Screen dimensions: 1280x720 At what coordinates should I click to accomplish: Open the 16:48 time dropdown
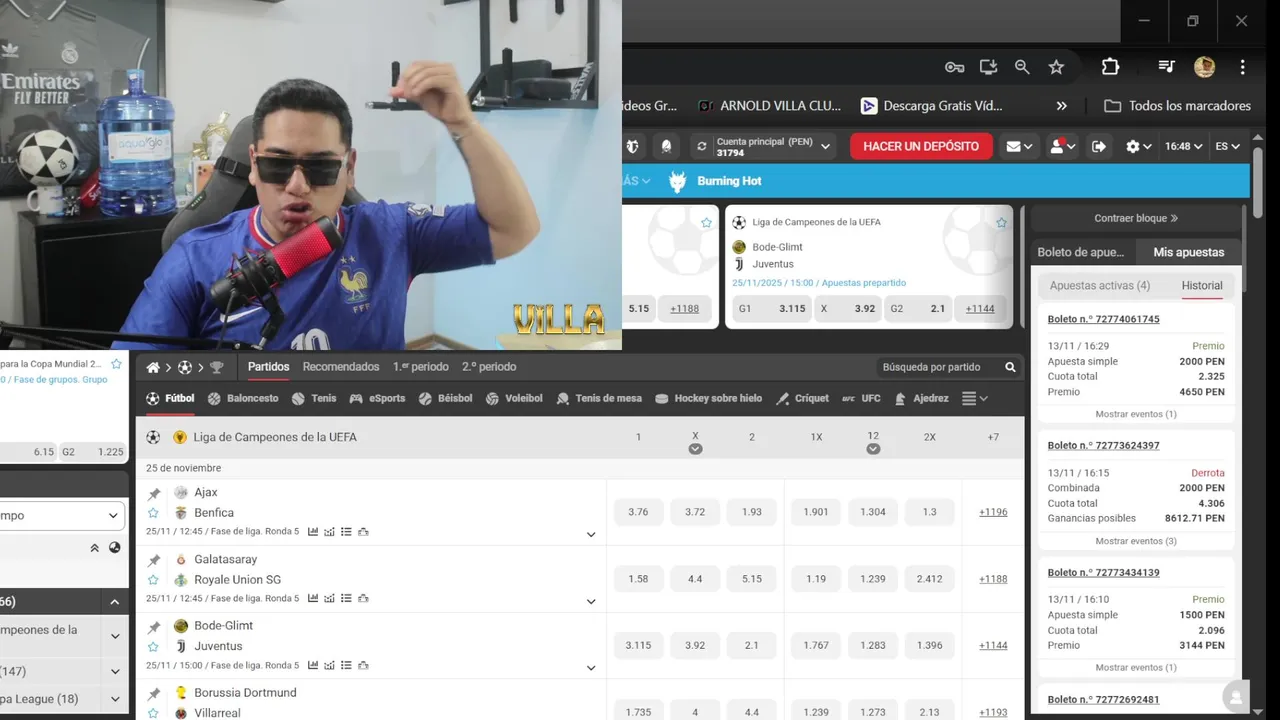click(x=1184, y=146)
